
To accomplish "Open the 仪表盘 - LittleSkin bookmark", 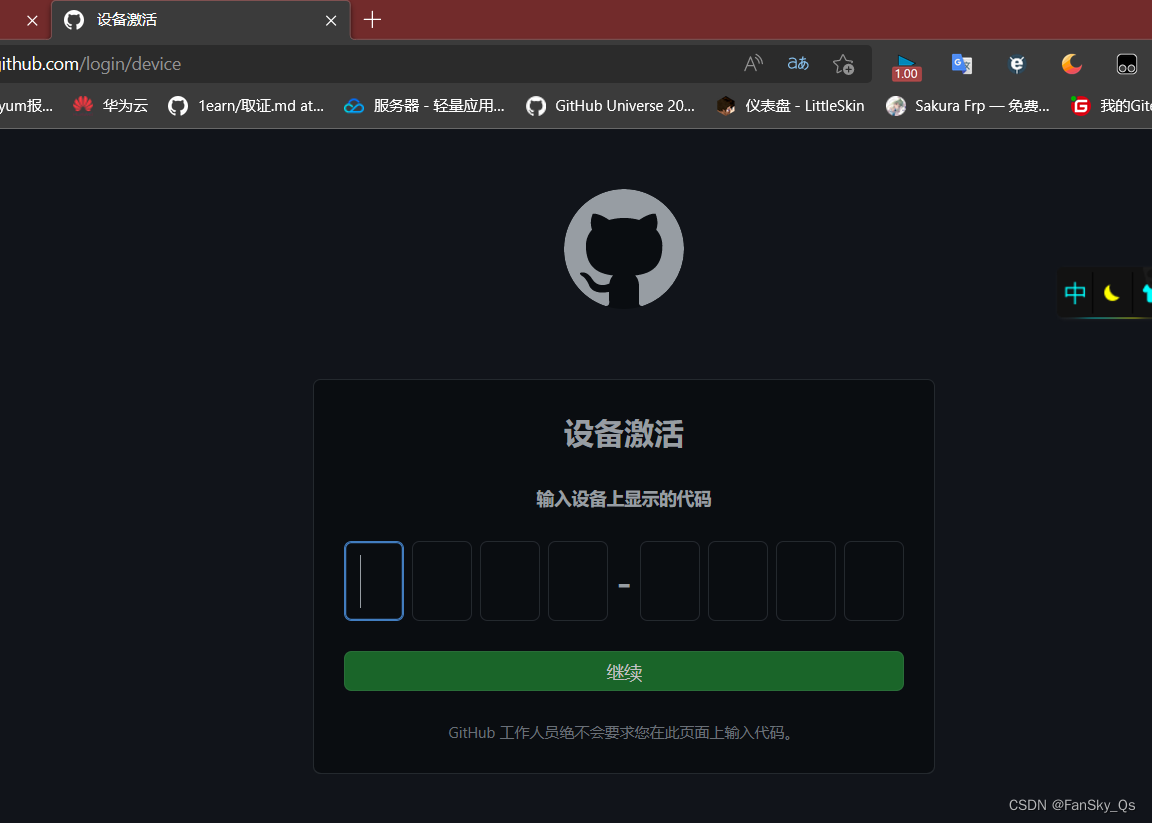I will (x=791, y=106).
